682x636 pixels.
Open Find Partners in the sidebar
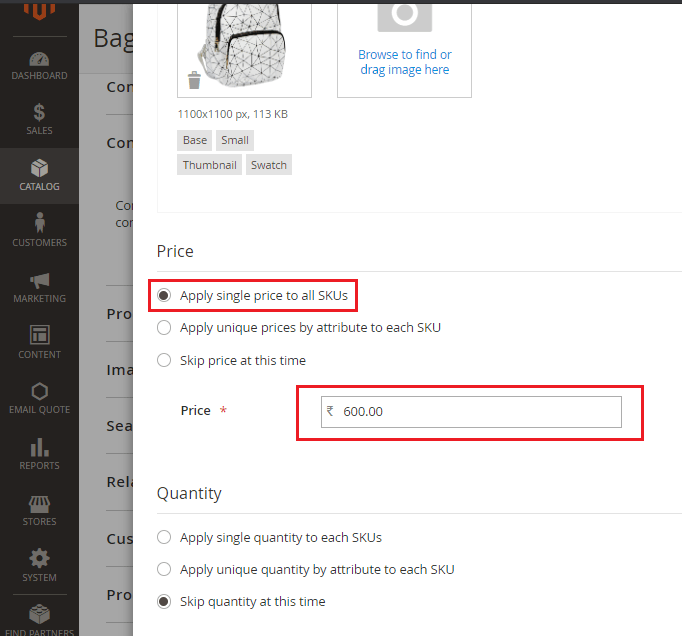(39, 620)
